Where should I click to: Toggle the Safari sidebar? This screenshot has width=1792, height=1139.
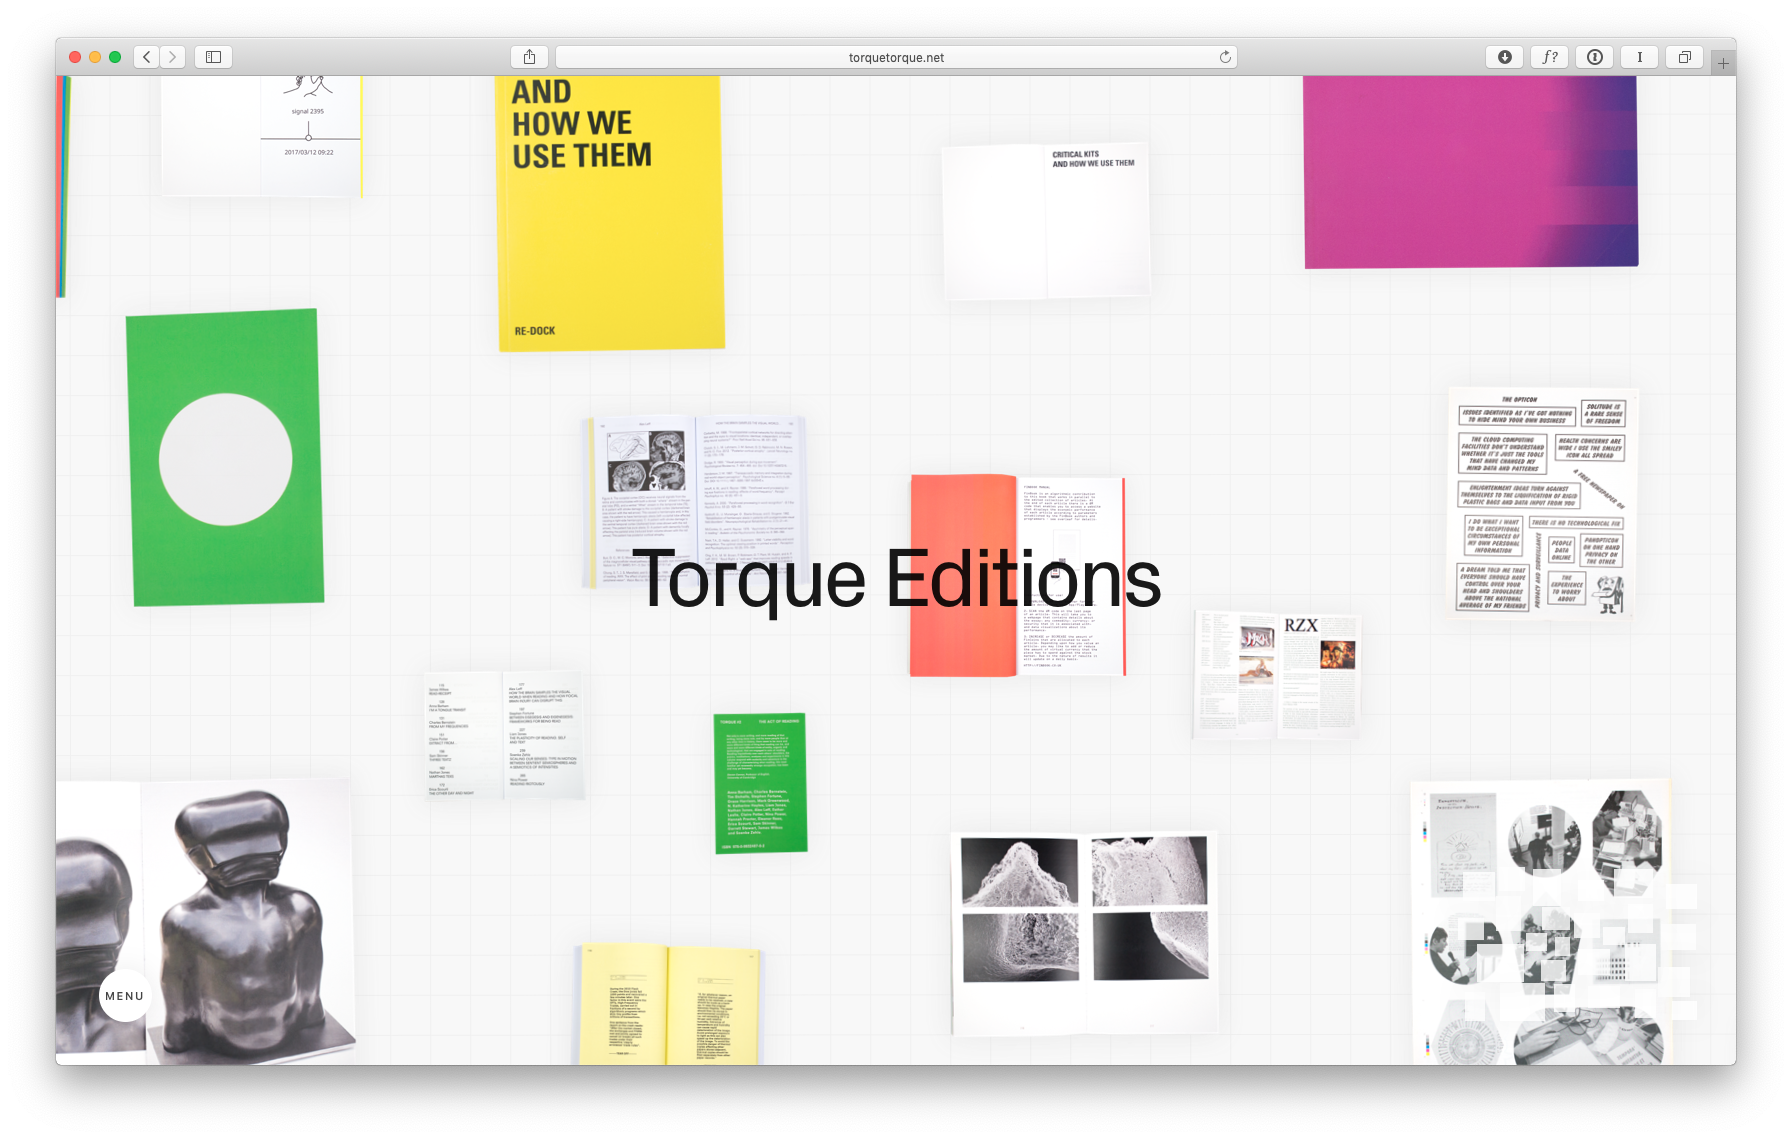click(213, 57)
